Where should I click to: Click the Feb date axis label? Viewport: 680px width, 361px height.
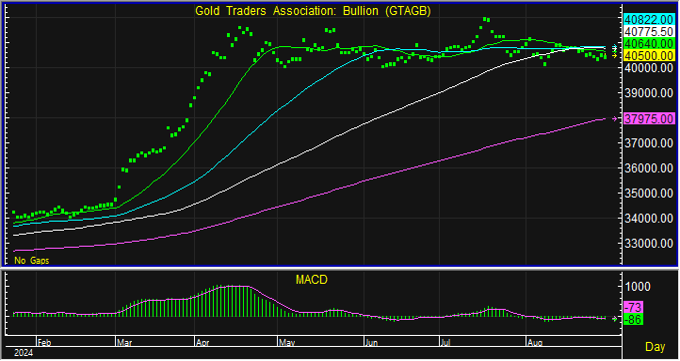44,342
